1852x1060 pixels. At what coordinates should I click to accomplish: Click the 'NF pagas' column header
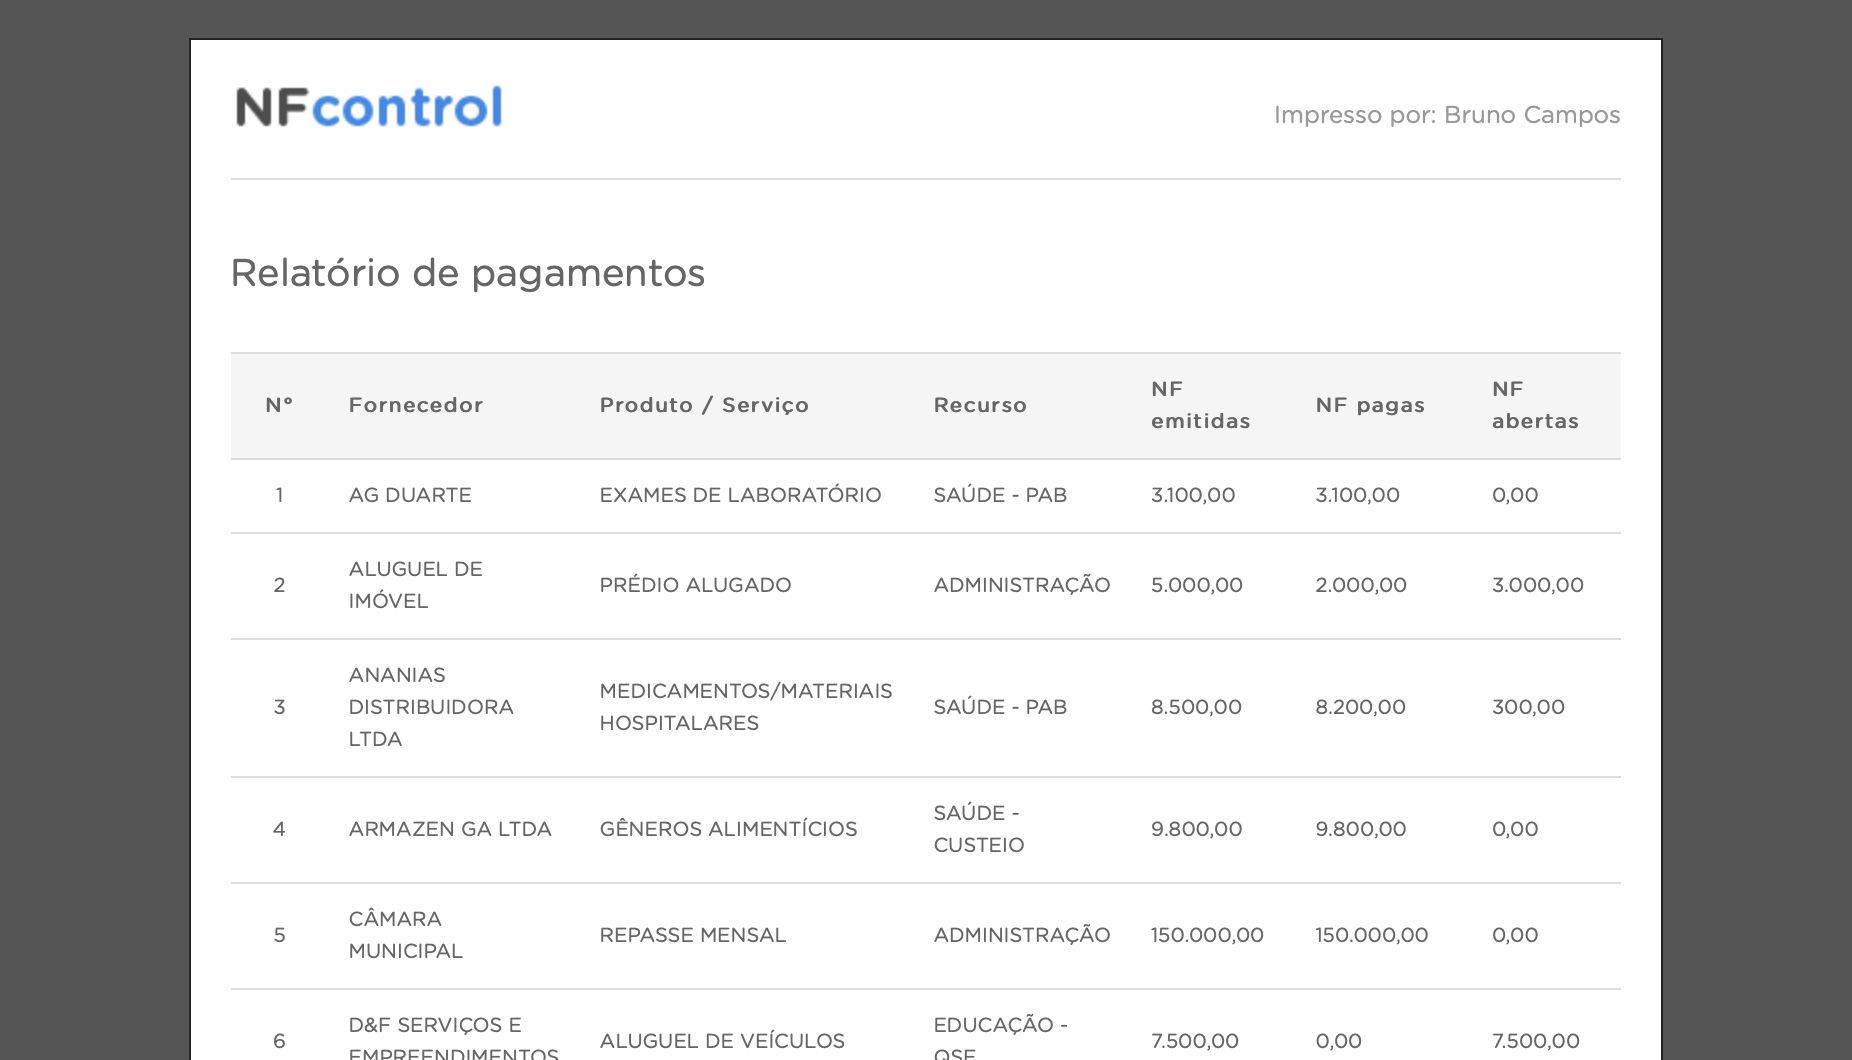(x=1369, y=405)
